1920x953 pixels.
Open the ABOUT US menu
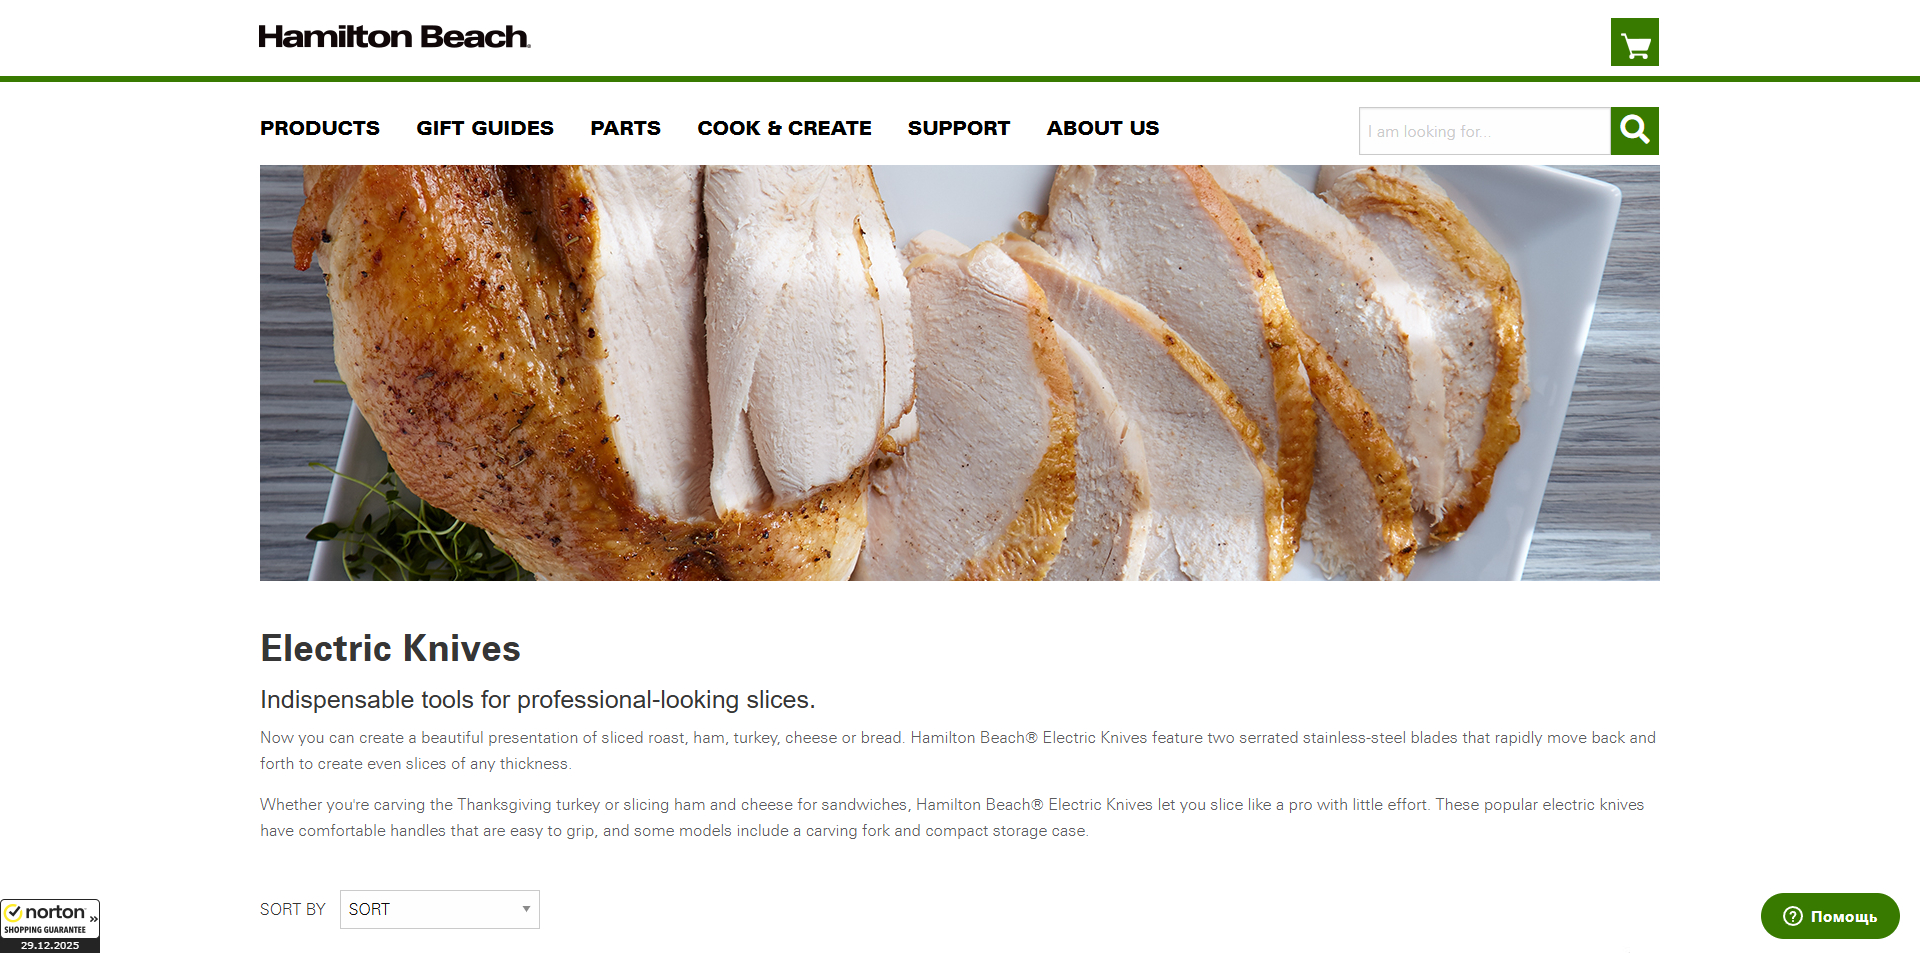pyautogui.click(x=1103, y=128)
